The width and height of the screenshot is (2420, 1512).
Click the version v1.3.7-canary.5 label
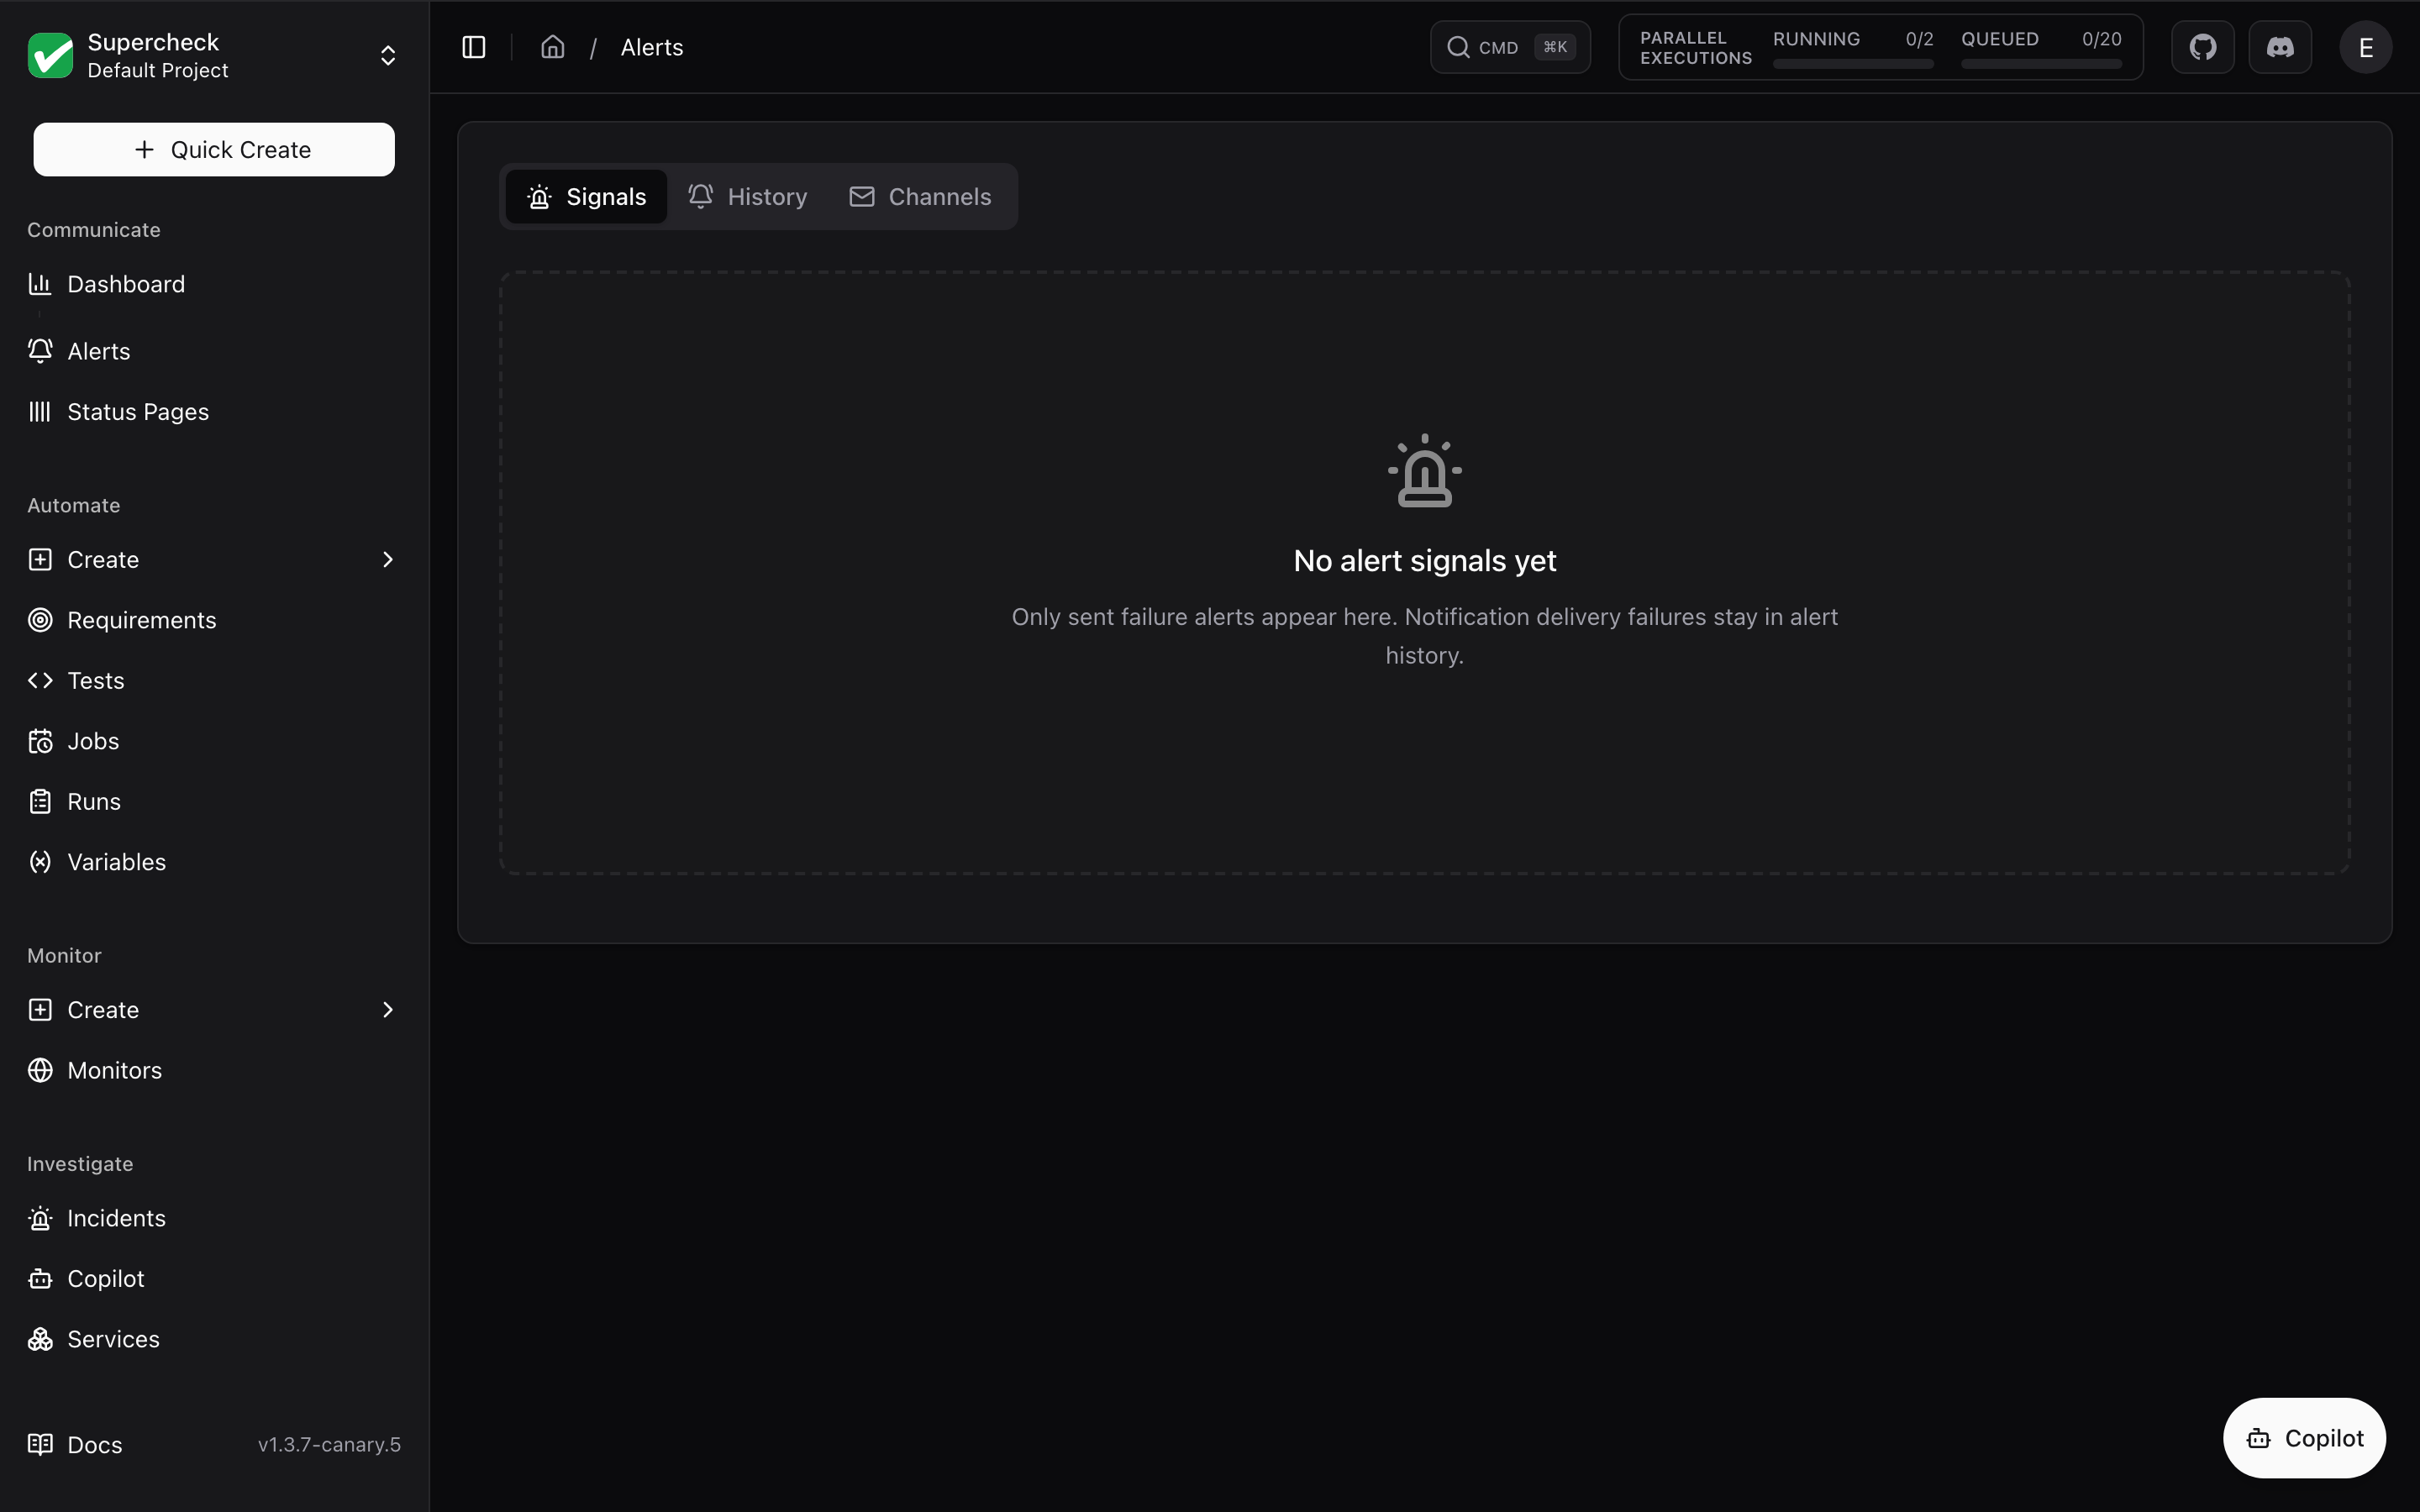click(x=329, y=1445)
